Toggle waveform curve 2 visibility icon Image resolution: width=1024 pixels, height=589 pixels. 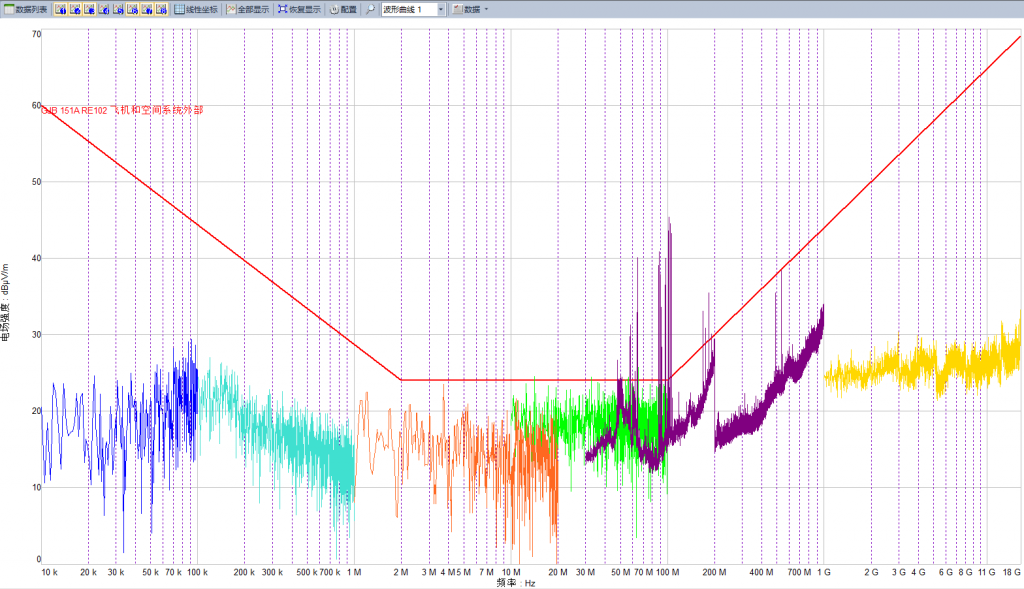coord(75,9)
